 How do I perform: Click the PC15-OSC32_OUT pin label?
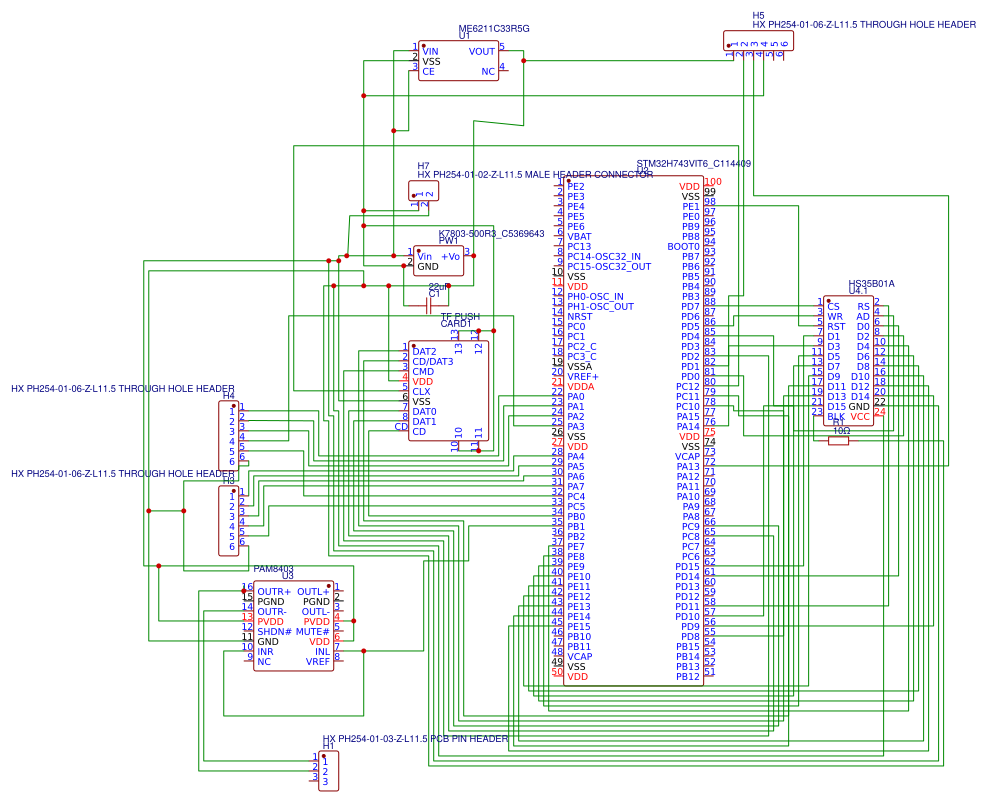pyautogui.click(x=609, y=267)
